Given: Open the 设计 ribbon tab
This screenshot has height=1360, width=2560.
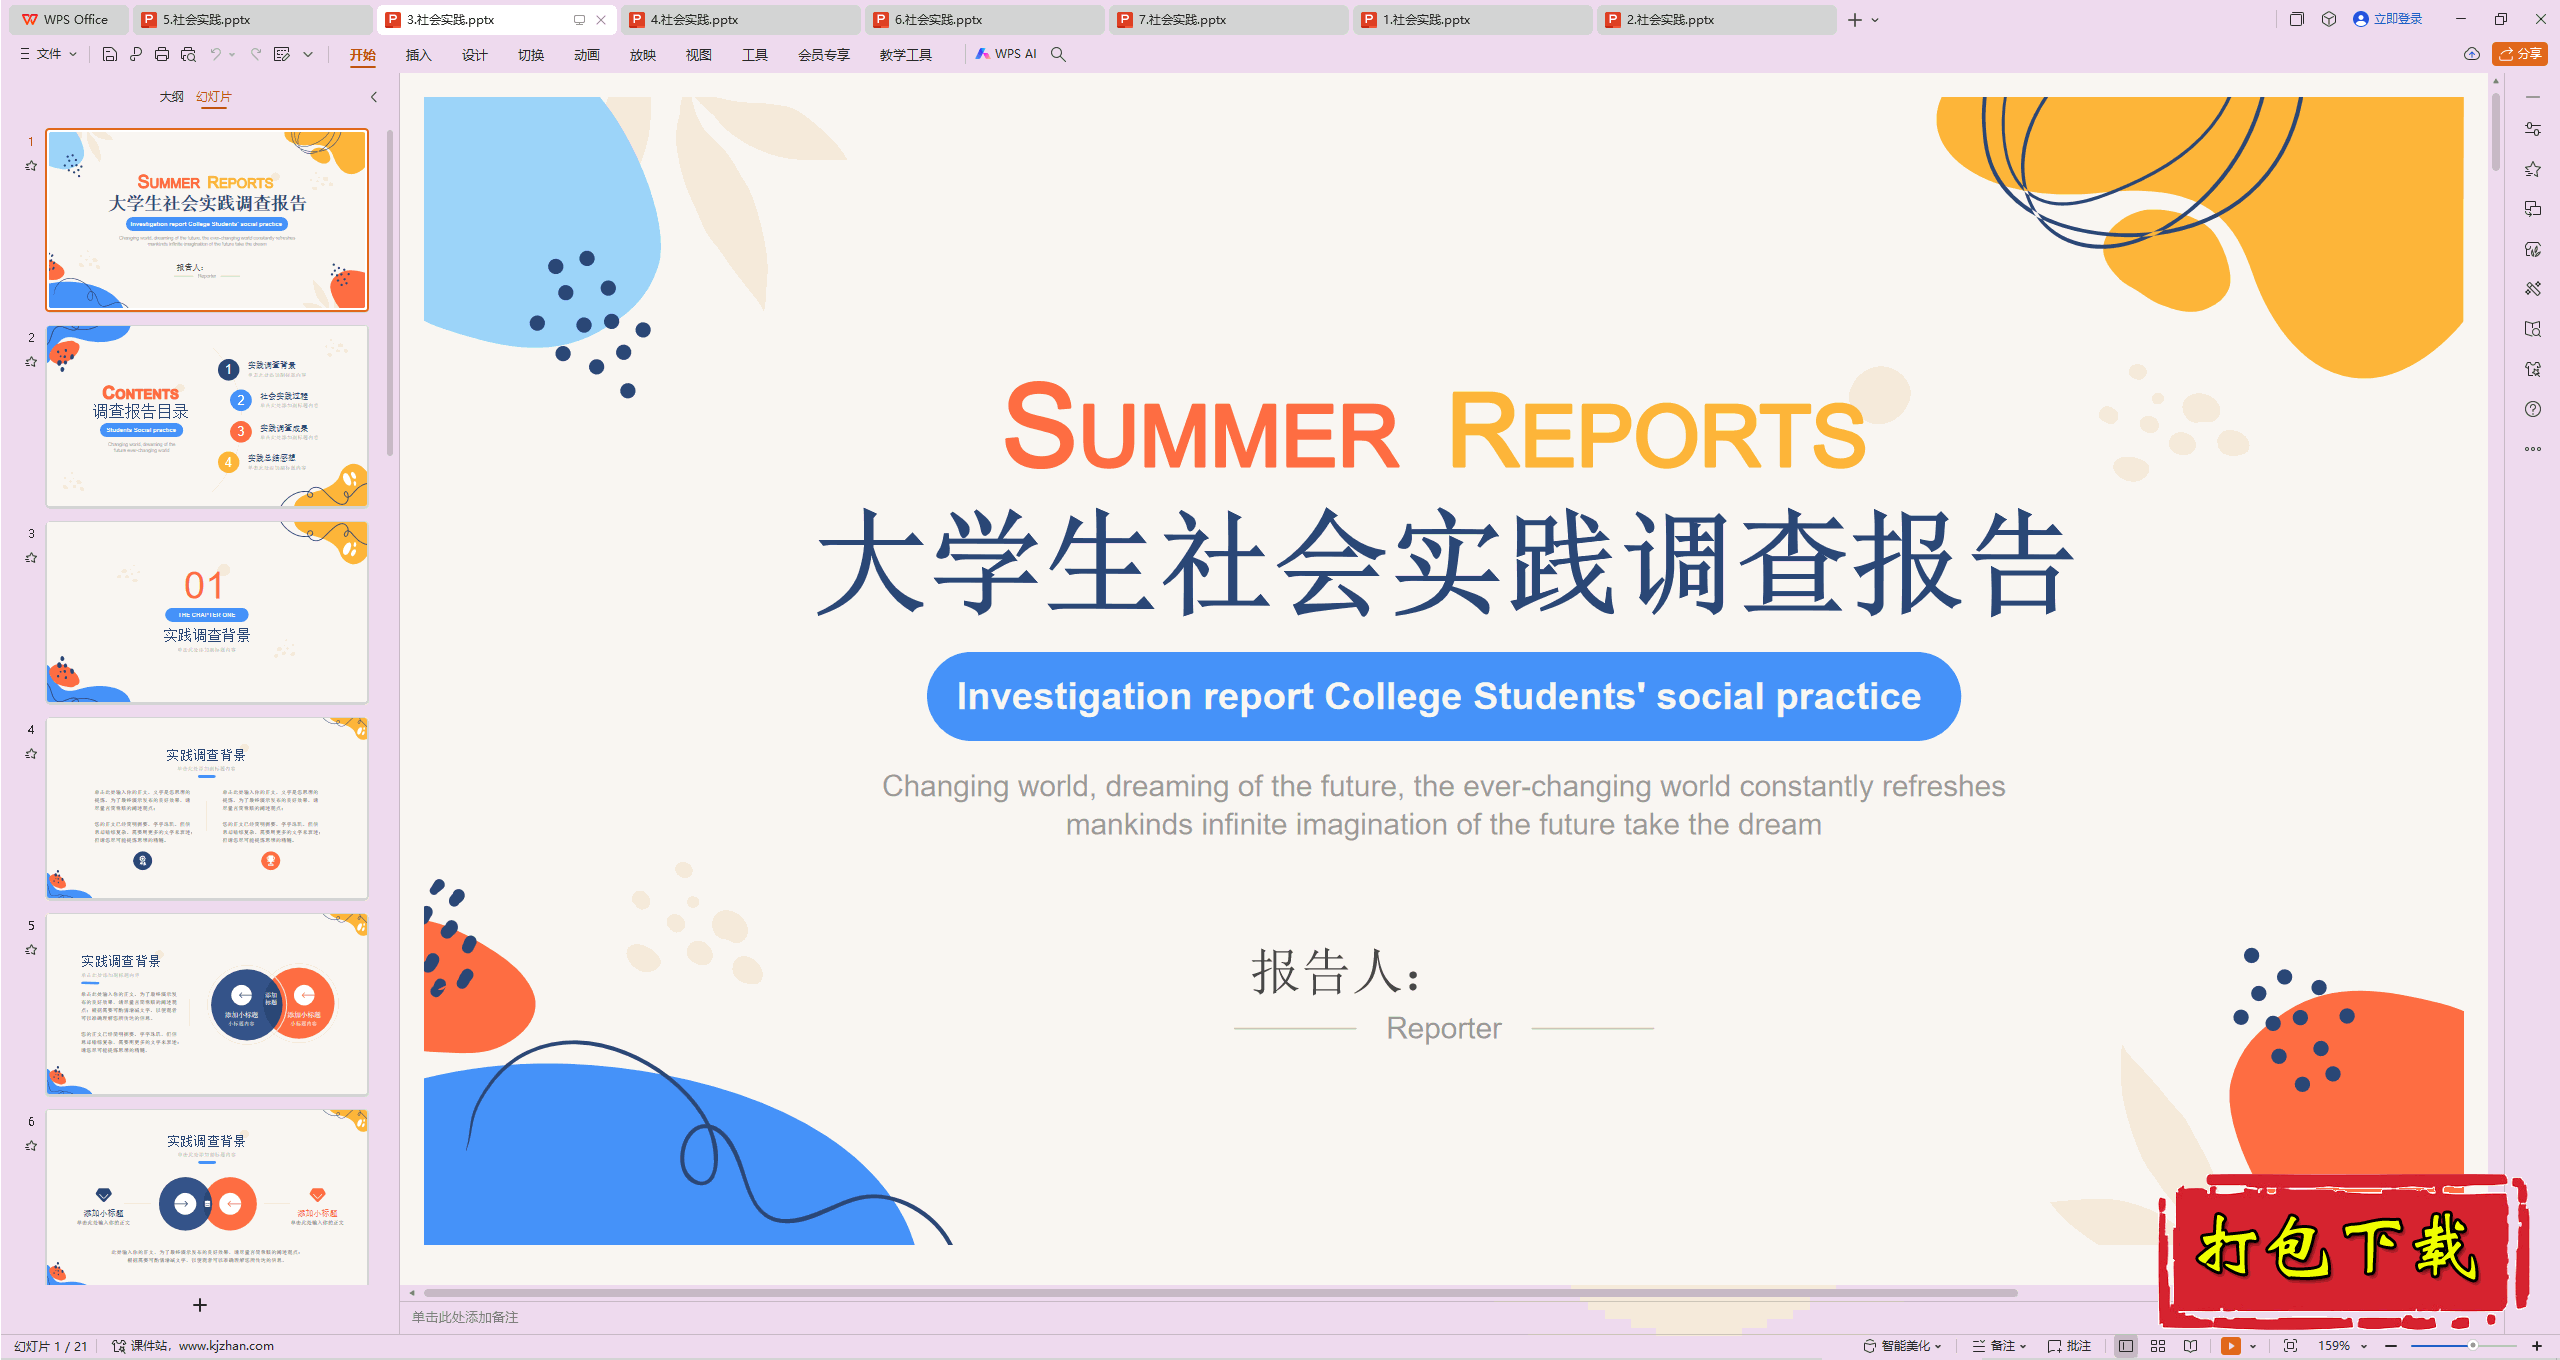Looking at the screenshot, I should click(x=475, y=55).
